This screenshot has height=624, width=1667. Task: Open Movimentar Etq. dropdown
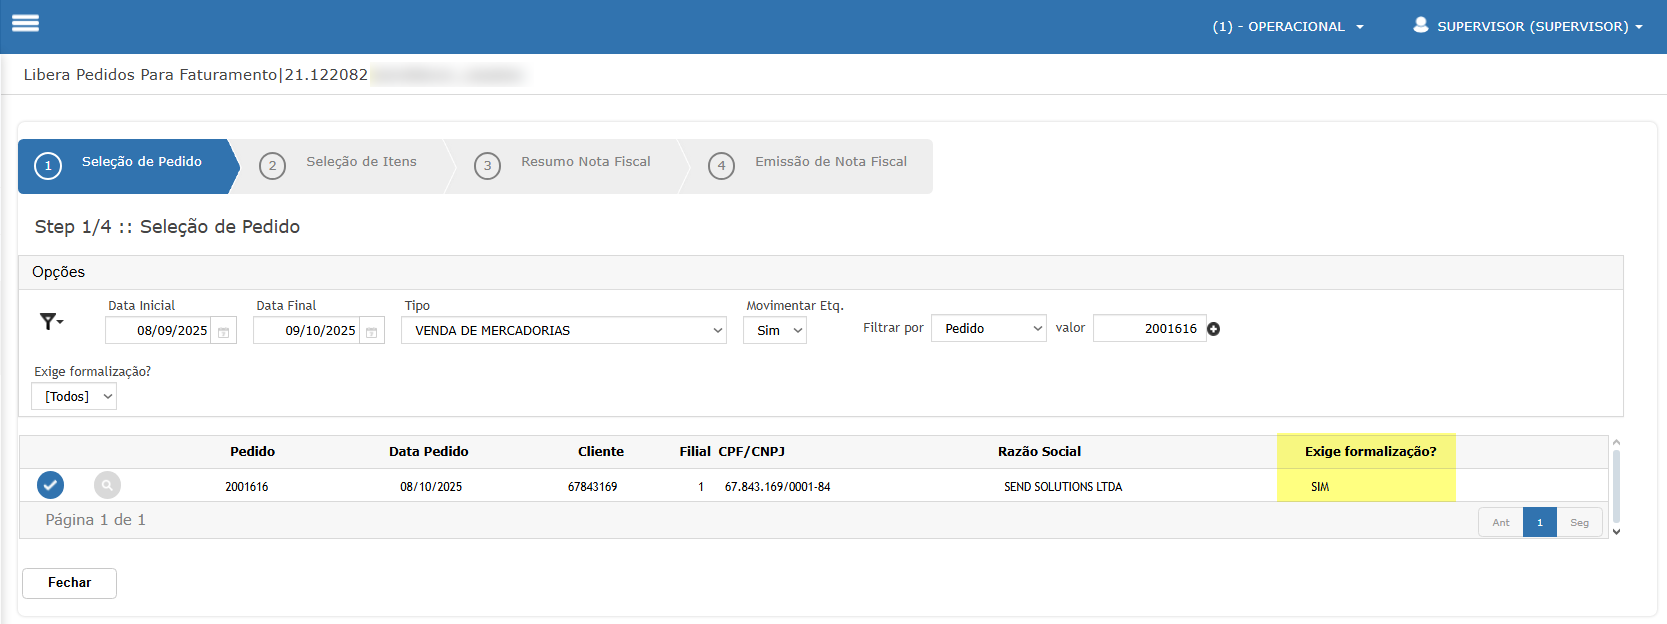pyautogui.click(x=775, y=330)
